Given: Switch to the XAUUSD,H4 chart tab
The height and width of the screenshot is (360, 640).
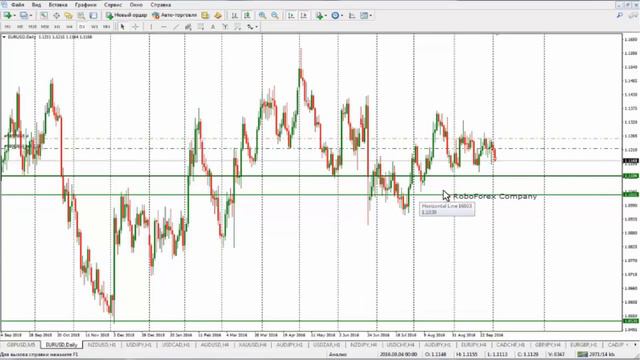Looking at the screenshot, I should 253,345.
